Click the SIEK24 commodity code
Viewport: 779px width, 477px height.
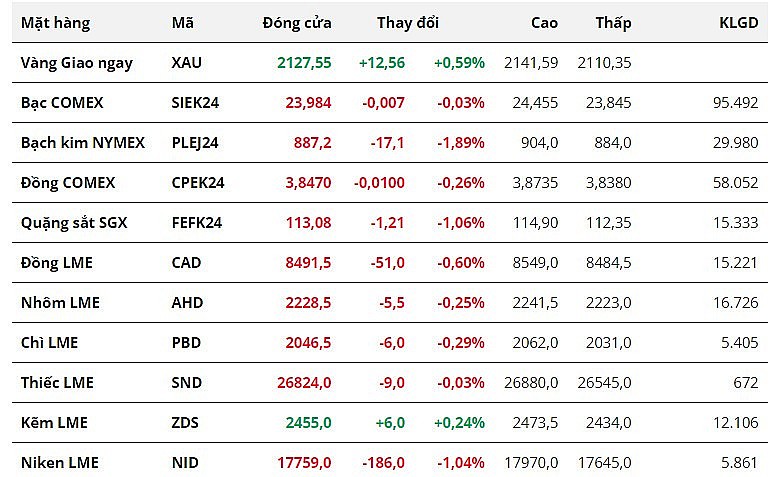click(x=194, y=102)
